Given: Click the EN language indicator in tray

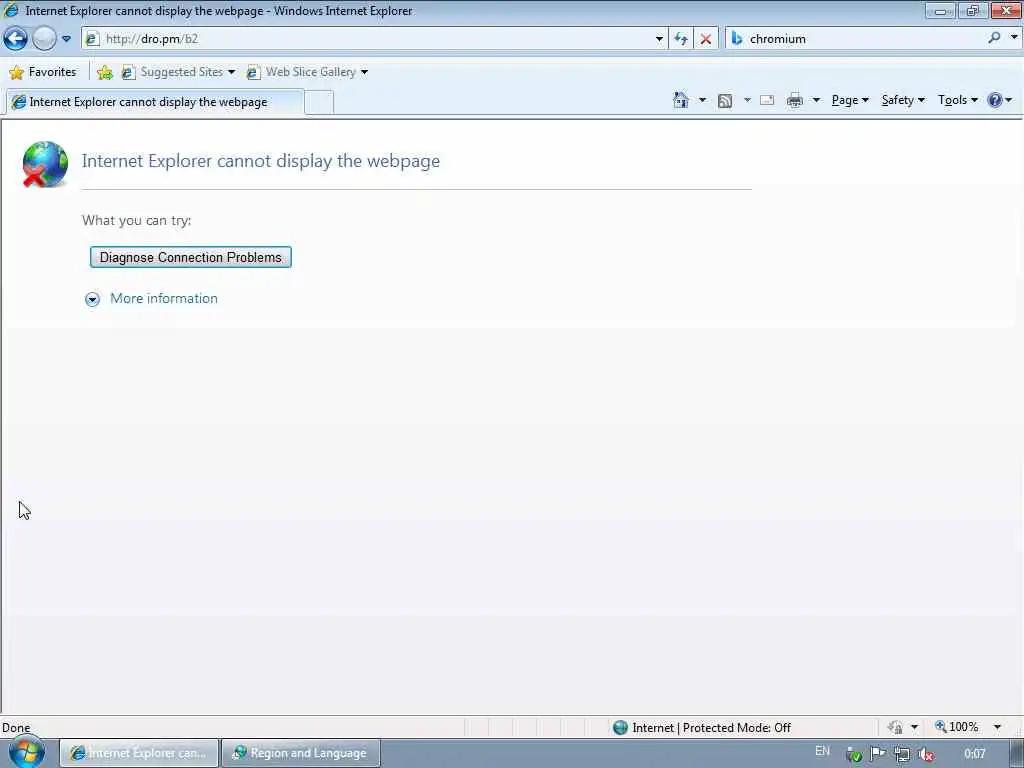Looking at the screenshot, I should pyautogui.click(x=822, y=751).
